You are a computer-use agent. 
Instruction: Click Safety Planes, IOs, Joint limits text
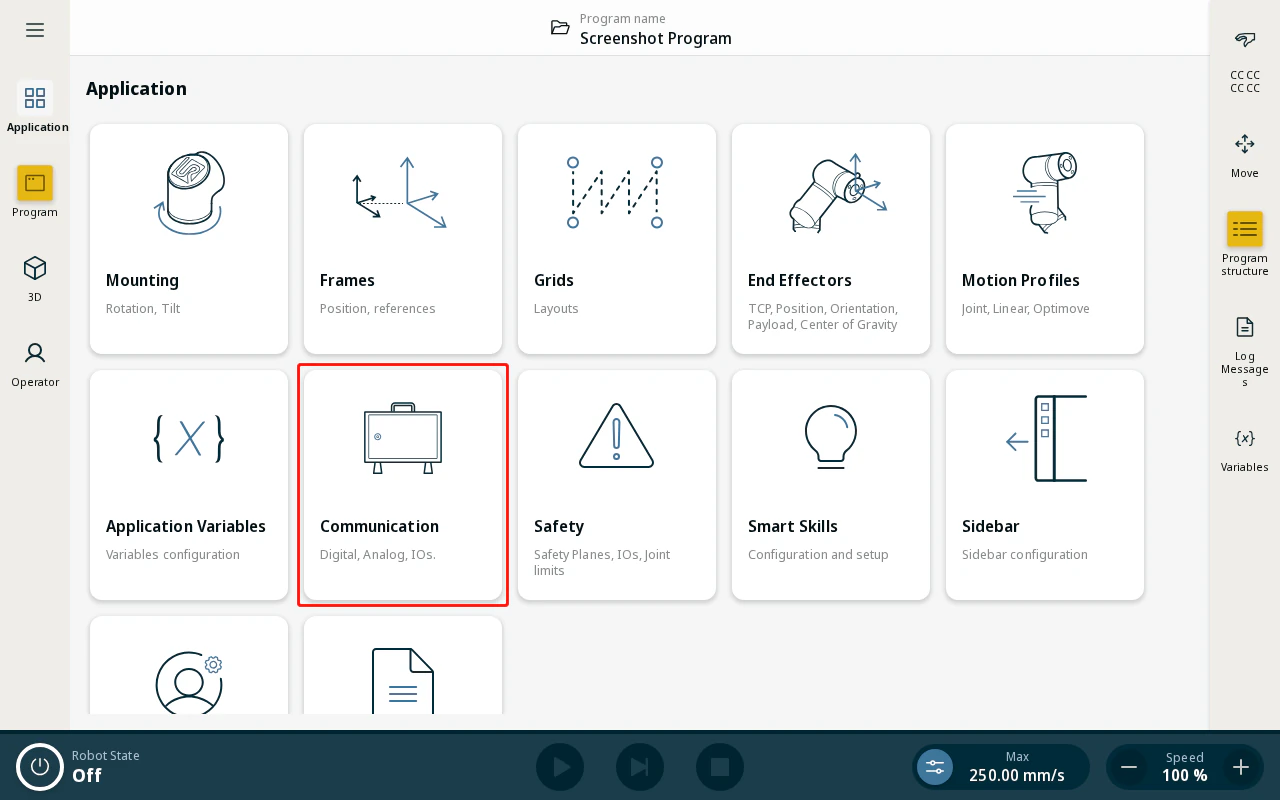pyautogui.click(x=602, y=562)
